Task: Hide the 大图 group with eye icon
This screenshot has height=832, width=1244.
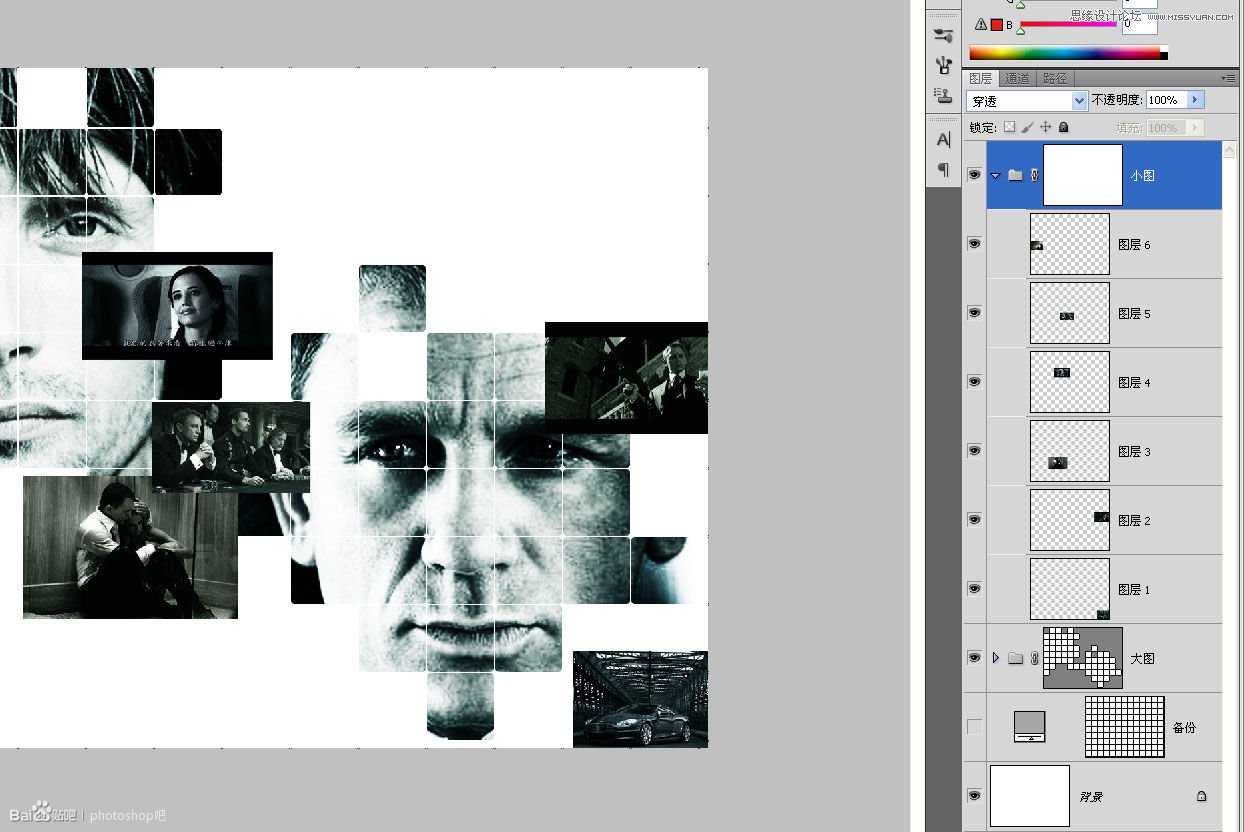Action: pyautogui.click(x=974, y=658)
